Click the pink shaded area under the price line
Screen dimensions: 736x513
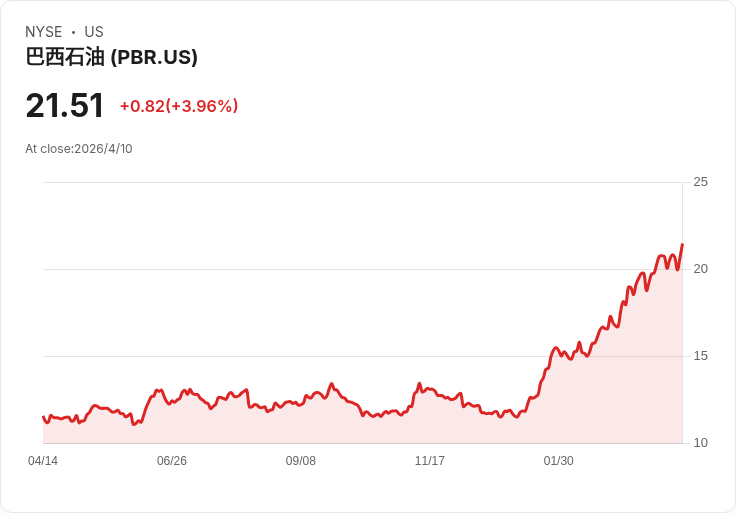click(600, 410)
